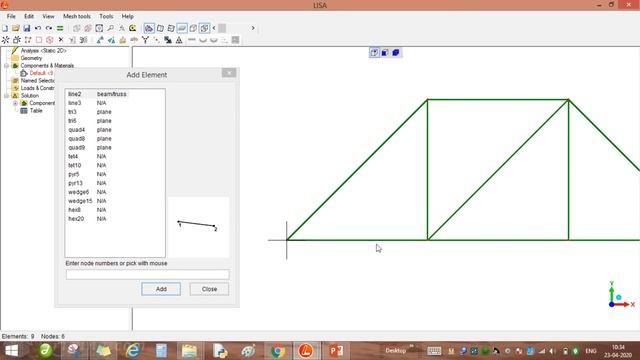
Task: Click the LISA app icon in taskbar
Action: pyautogui.click(x=306, y=351)
